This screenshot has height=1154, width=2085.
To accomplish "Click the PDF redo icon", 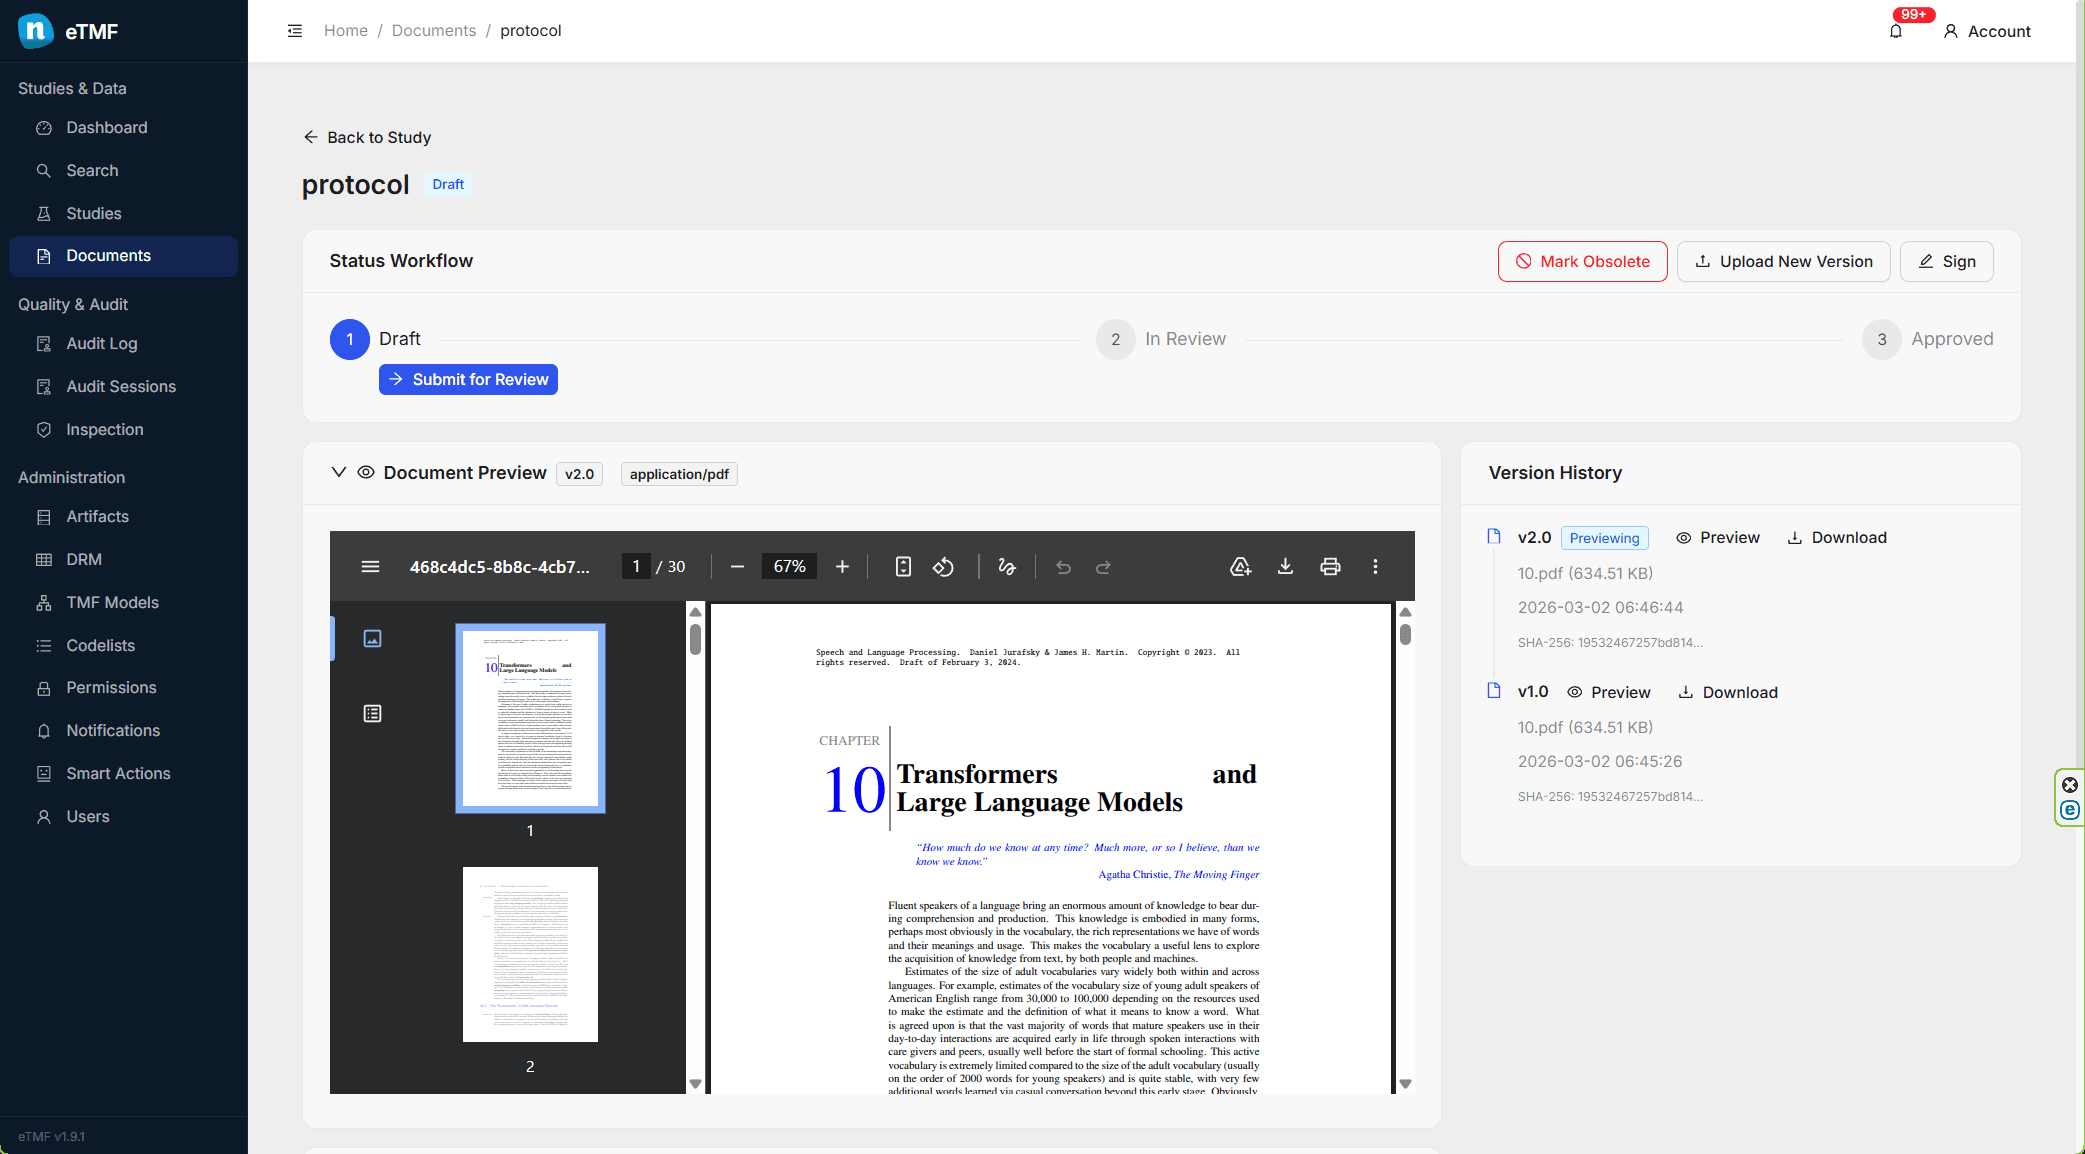I will [1103, 567].
